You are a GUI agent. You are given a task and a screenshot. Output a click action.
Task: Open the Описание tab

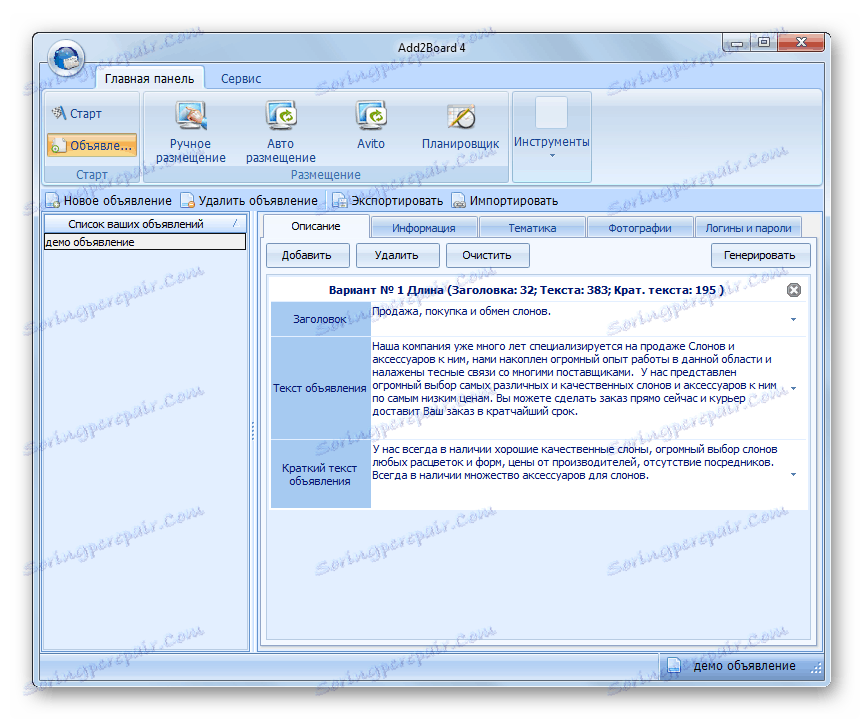[316, 226]
